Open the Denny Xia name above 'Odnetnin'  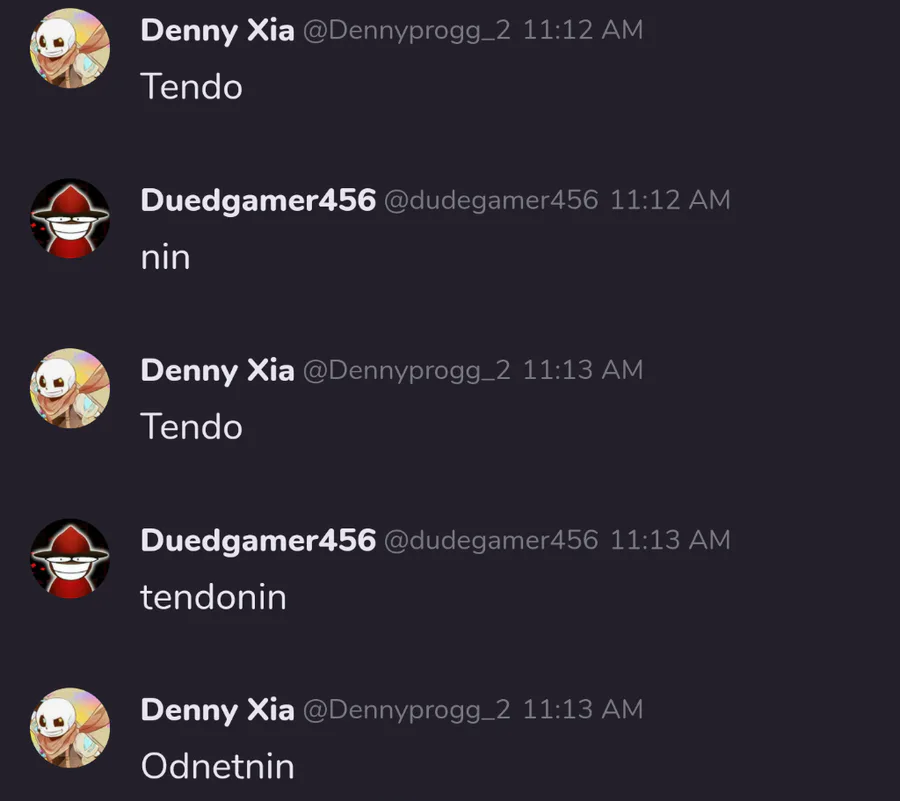[218, 710]
